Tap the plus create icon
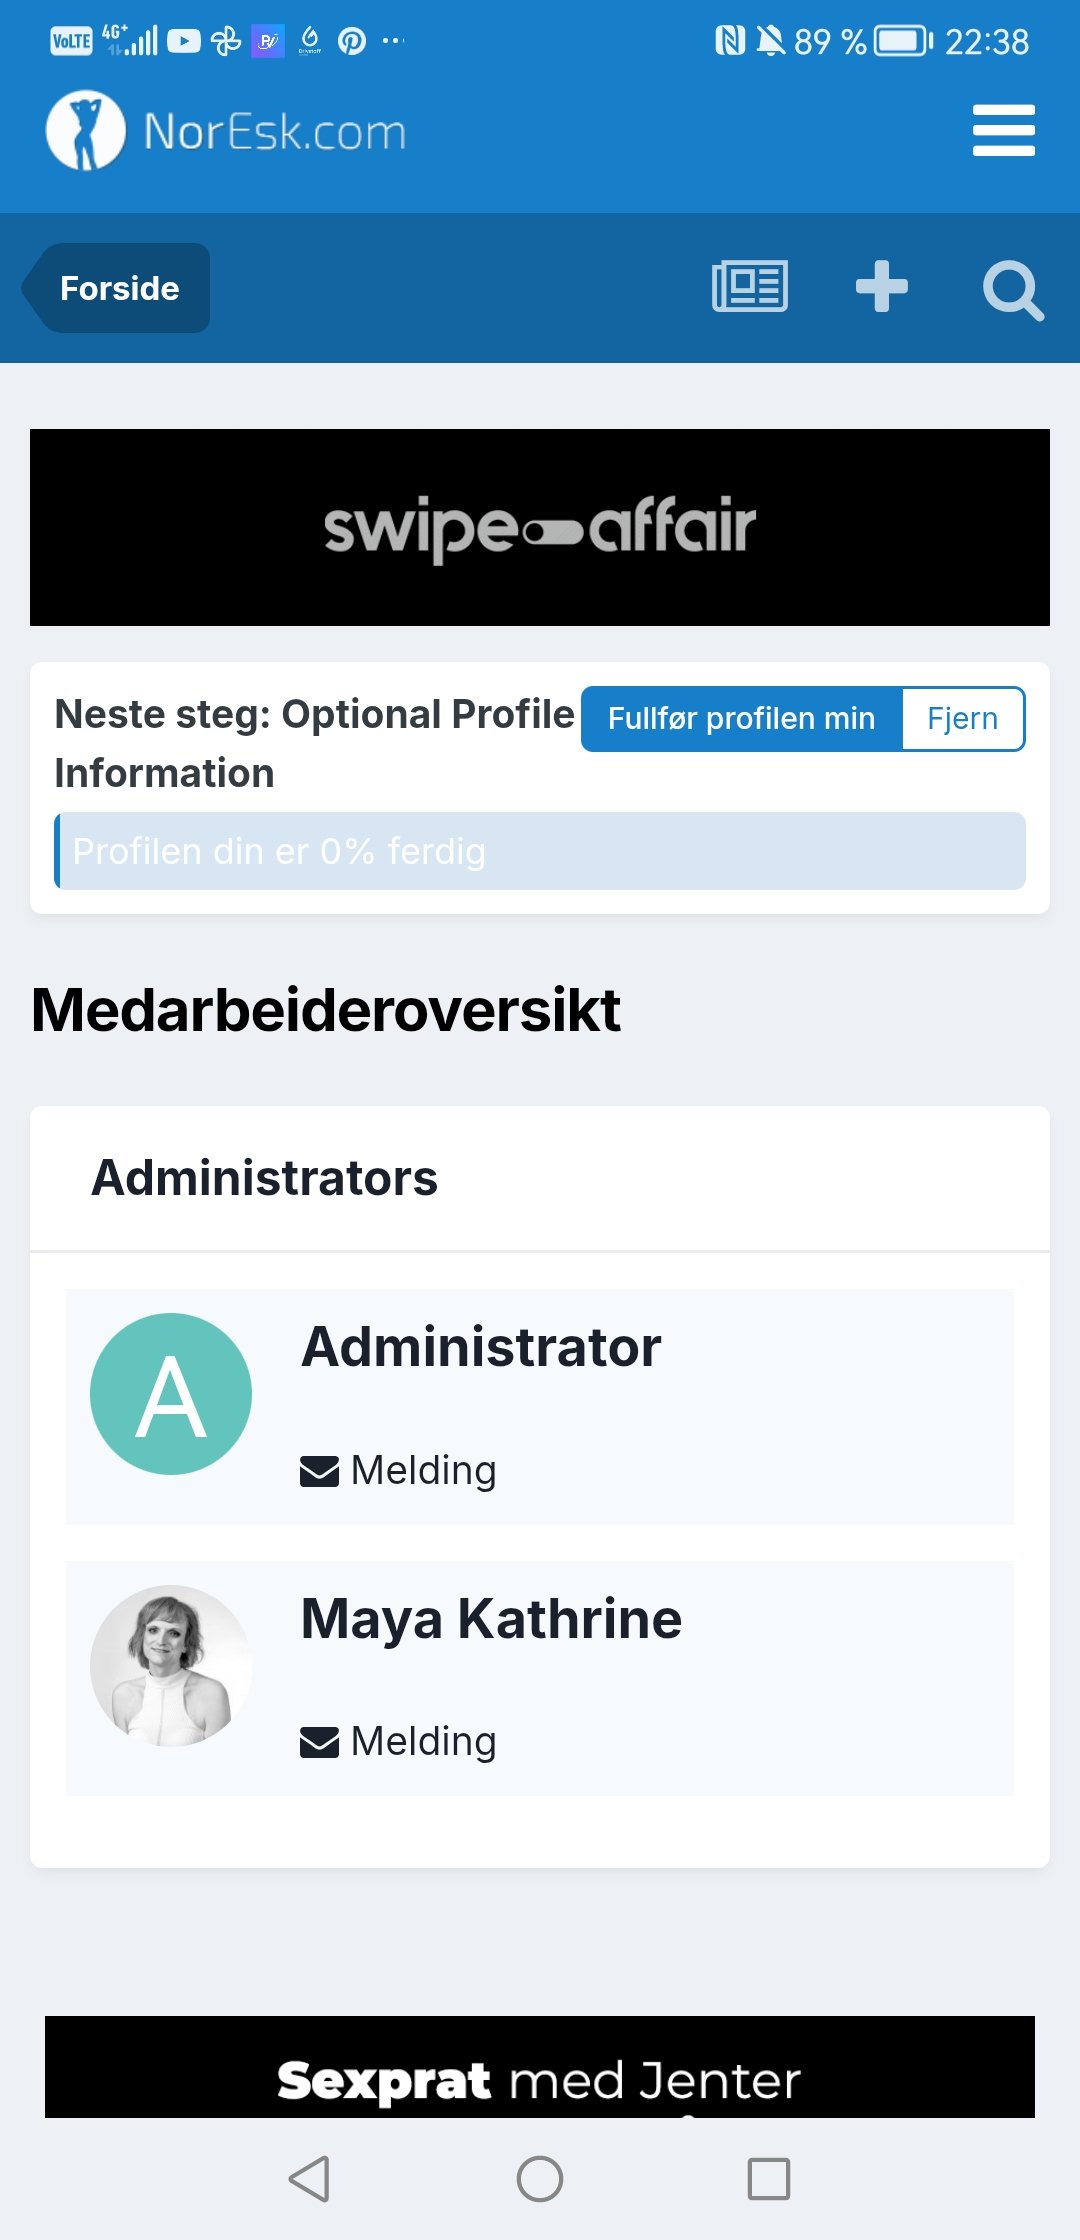Viewport: 1080px width, 2240px height. [x=881, y=287]
